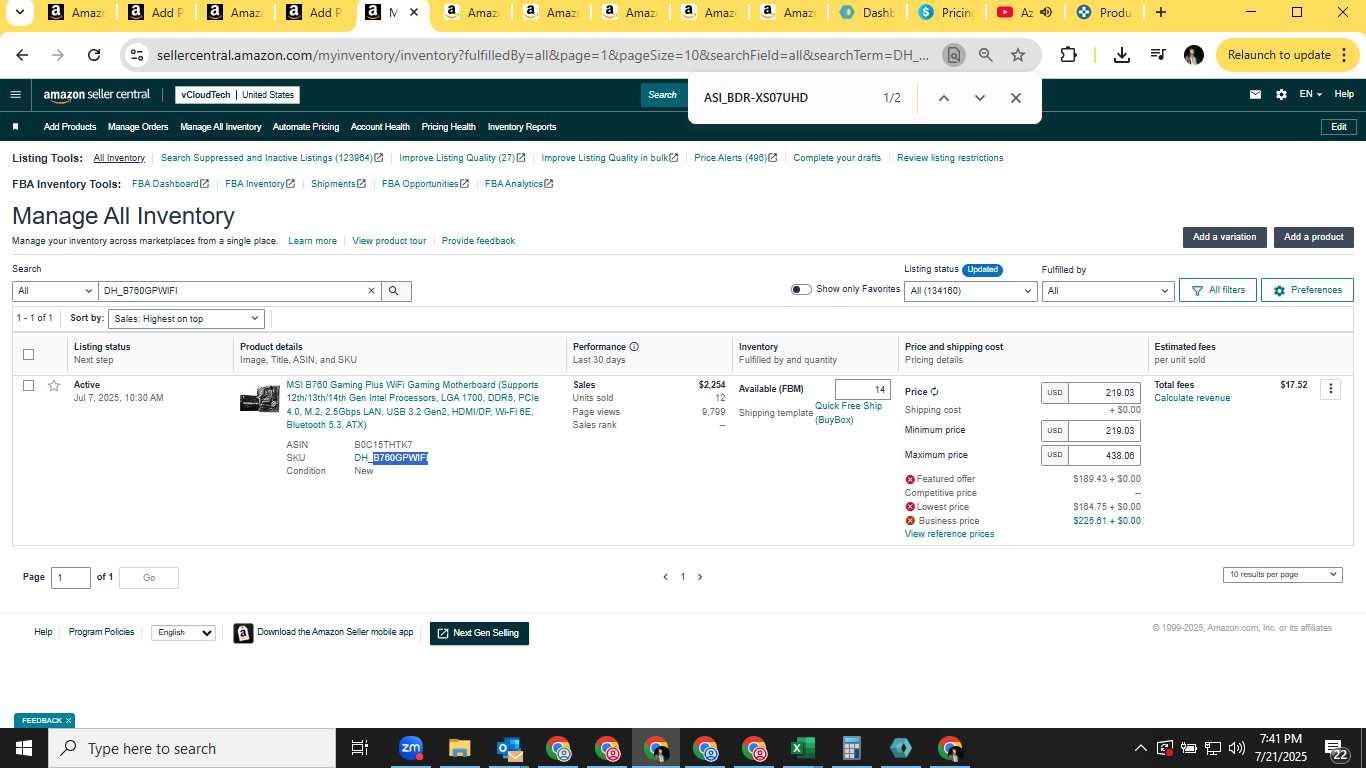Bookmark this page with the star icon
The image size is (1366, 768).
(x=1018, y=55)
